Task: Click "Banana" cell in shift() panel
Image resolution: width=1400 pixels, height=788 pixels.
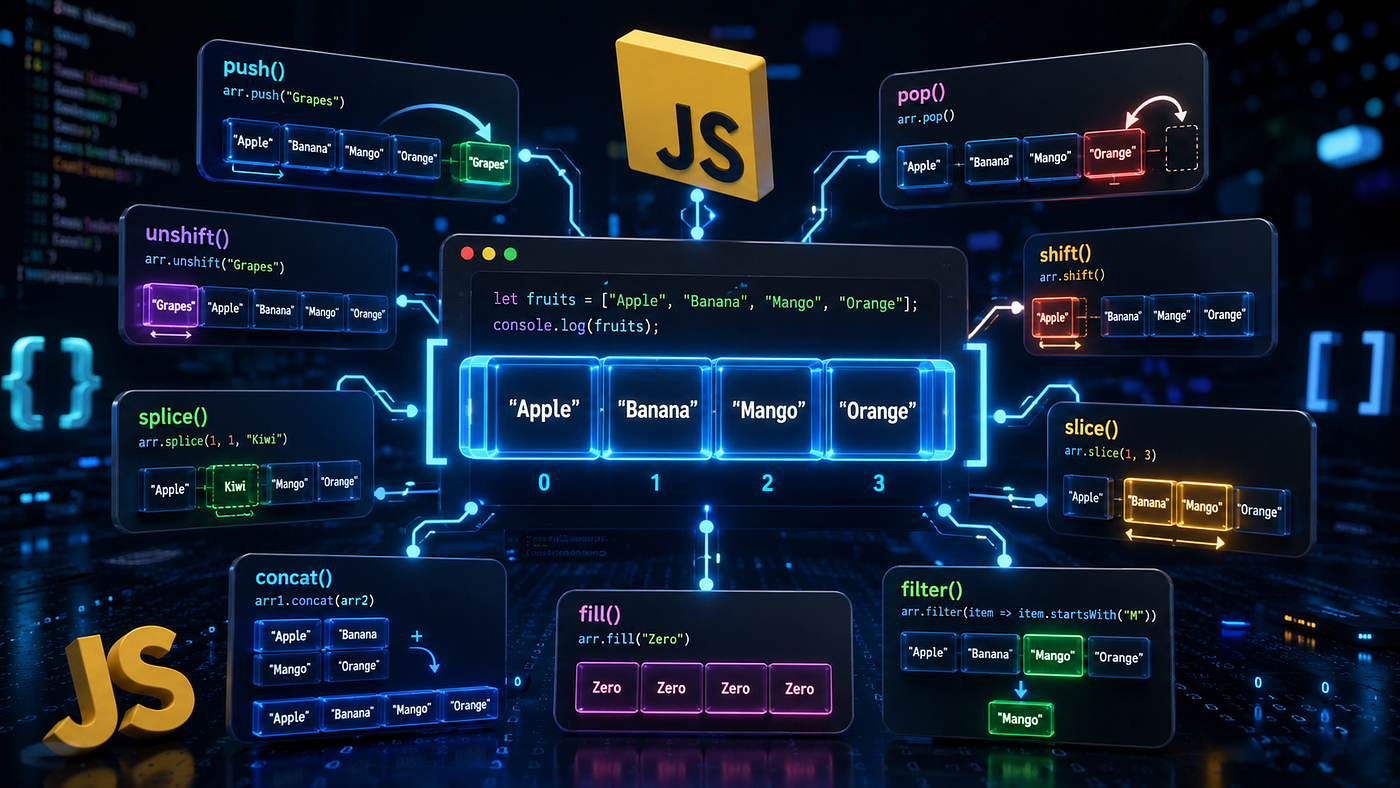Action: (1123, 315)
